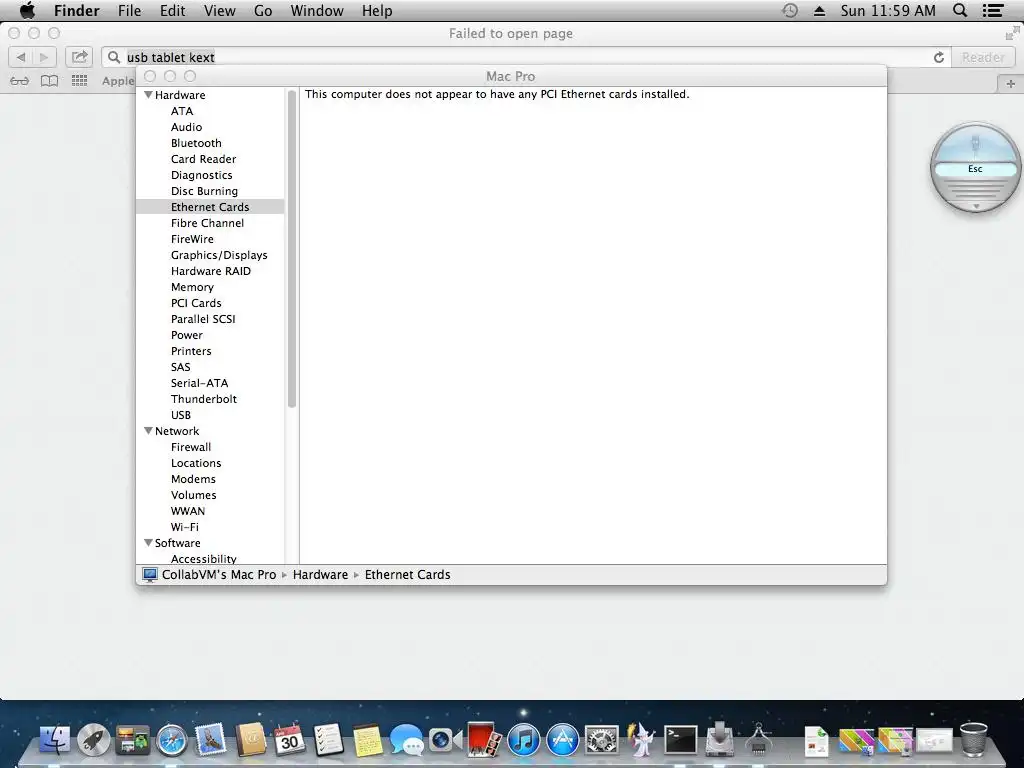This screenshot has height=768, width=1024.
Task: Open Mission Control in Dock
Action: (133, 741)
